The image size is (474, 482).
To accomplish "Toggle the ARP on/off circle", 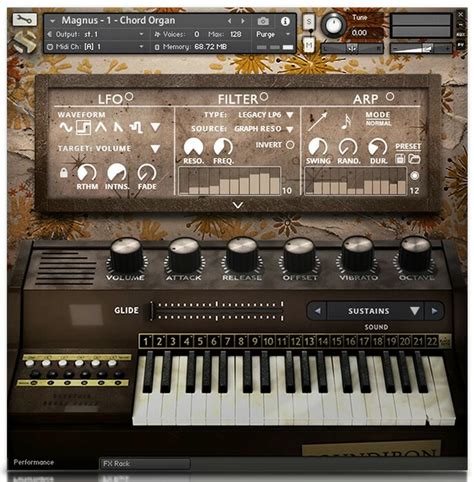I will click(390, 97).
